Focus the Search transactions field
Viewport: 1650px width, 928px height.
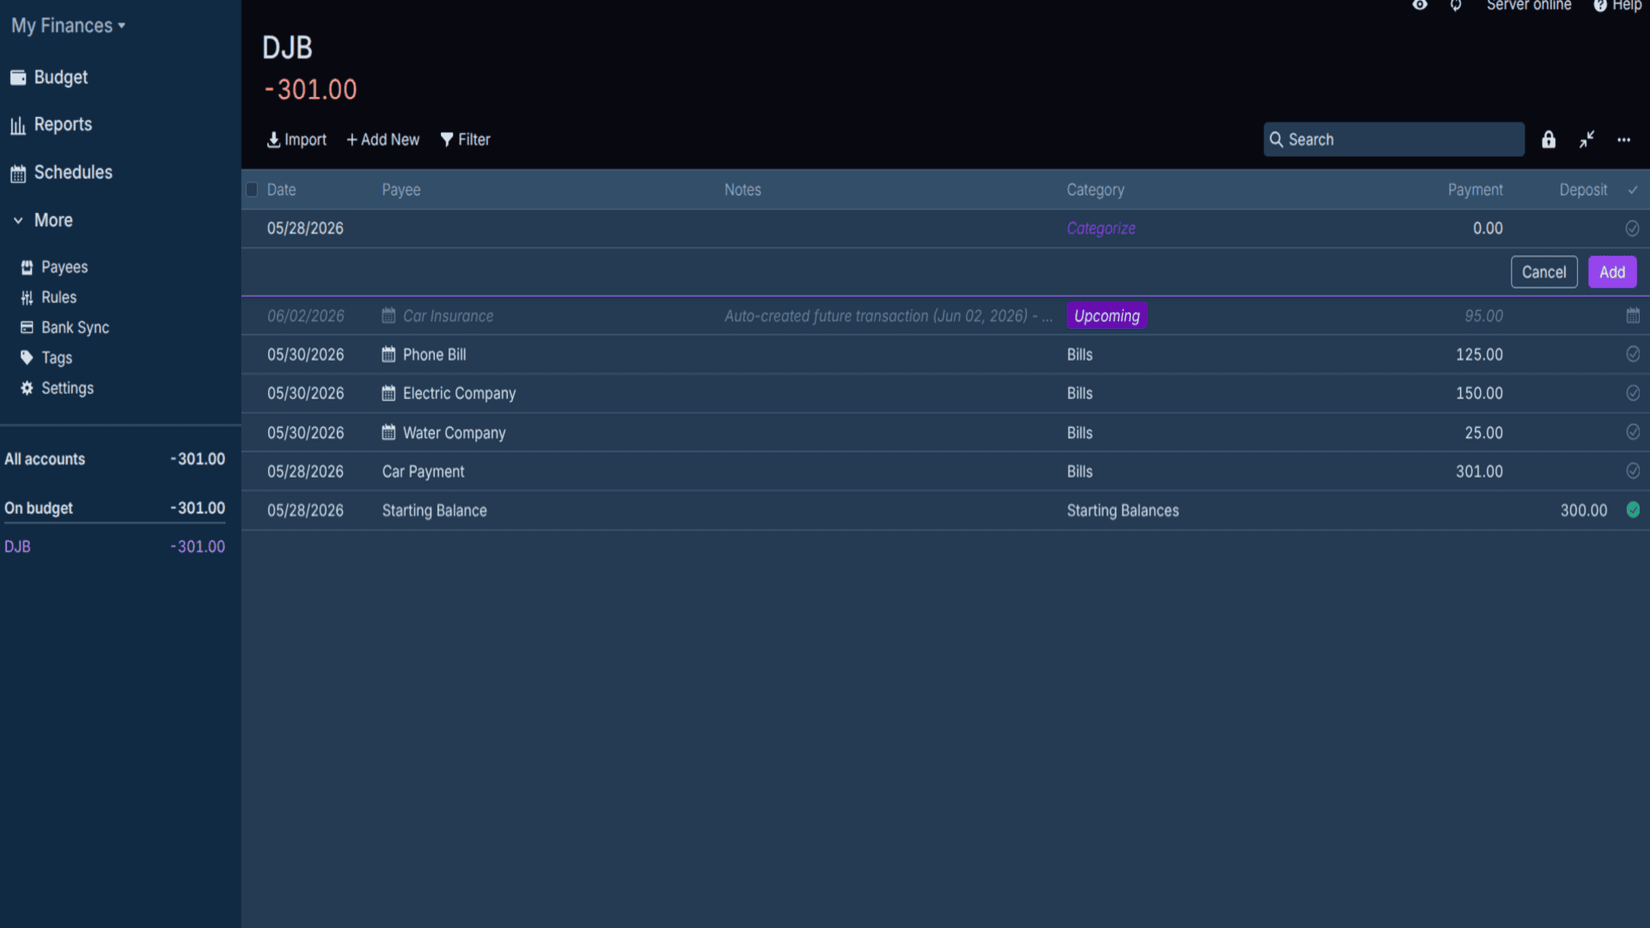click(x=1394, y=140)
